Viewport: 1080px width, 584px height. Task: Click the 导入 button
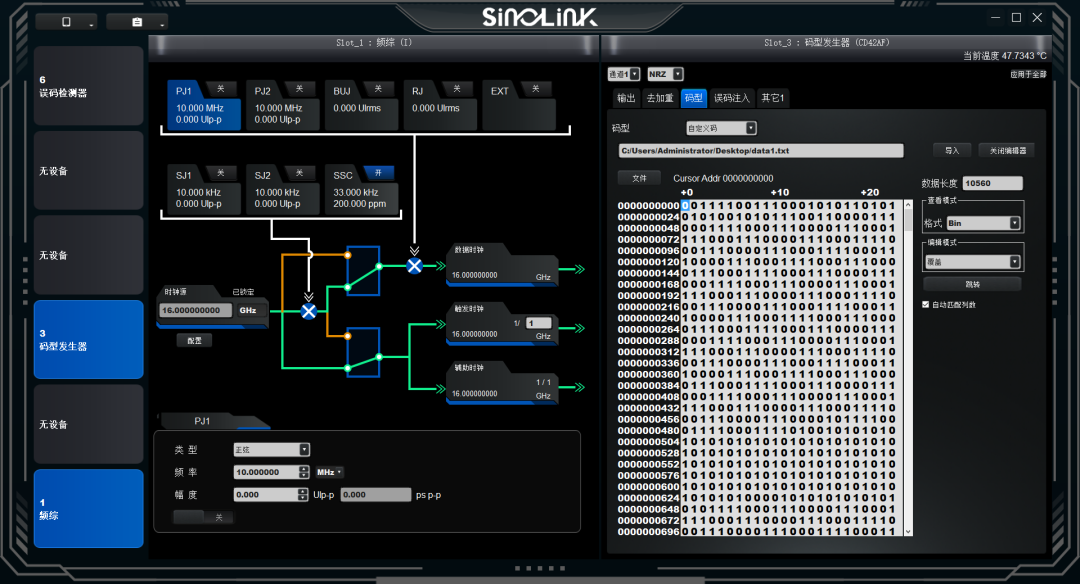(x=951, y=150)
